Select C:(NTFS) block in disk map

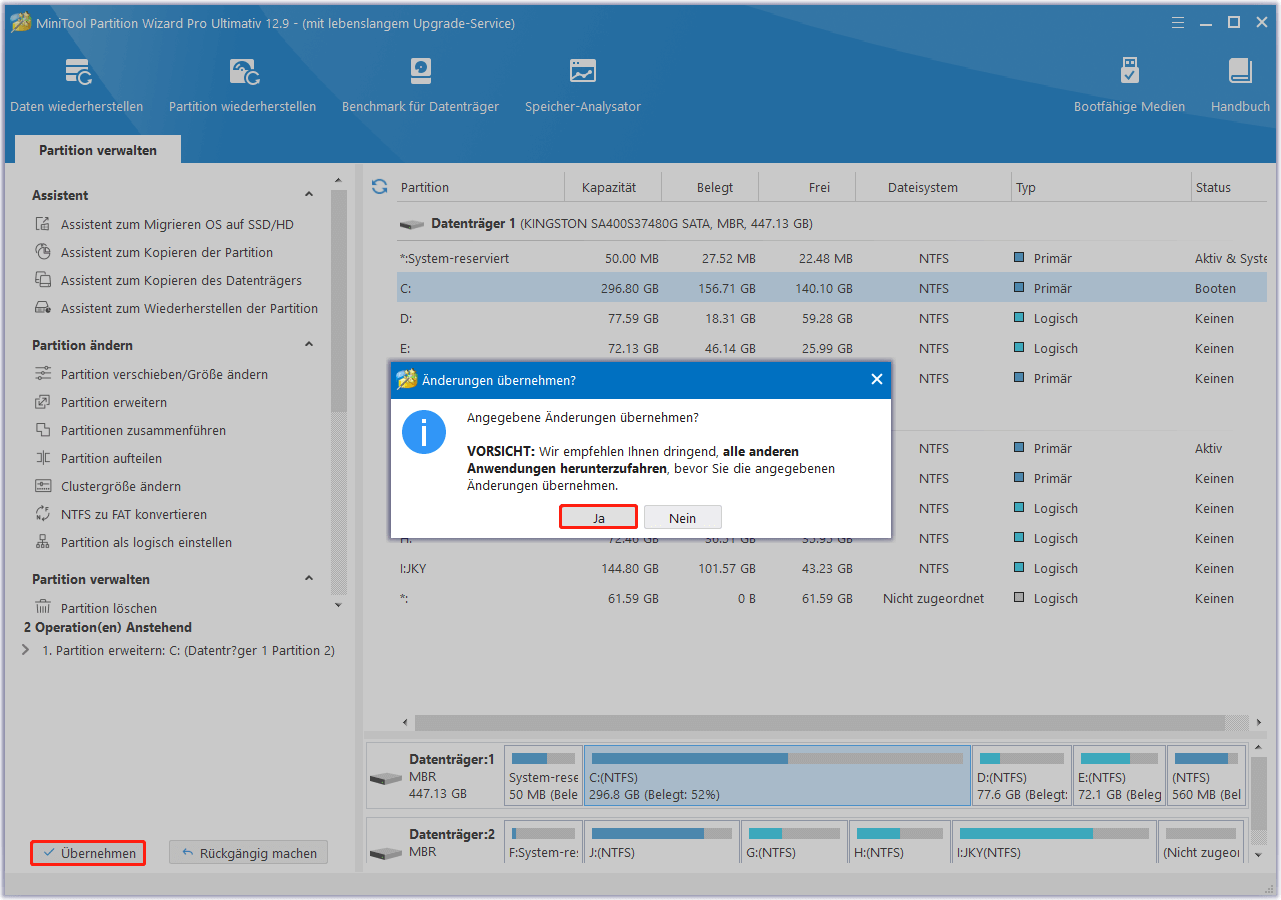[x=777, y=775]
